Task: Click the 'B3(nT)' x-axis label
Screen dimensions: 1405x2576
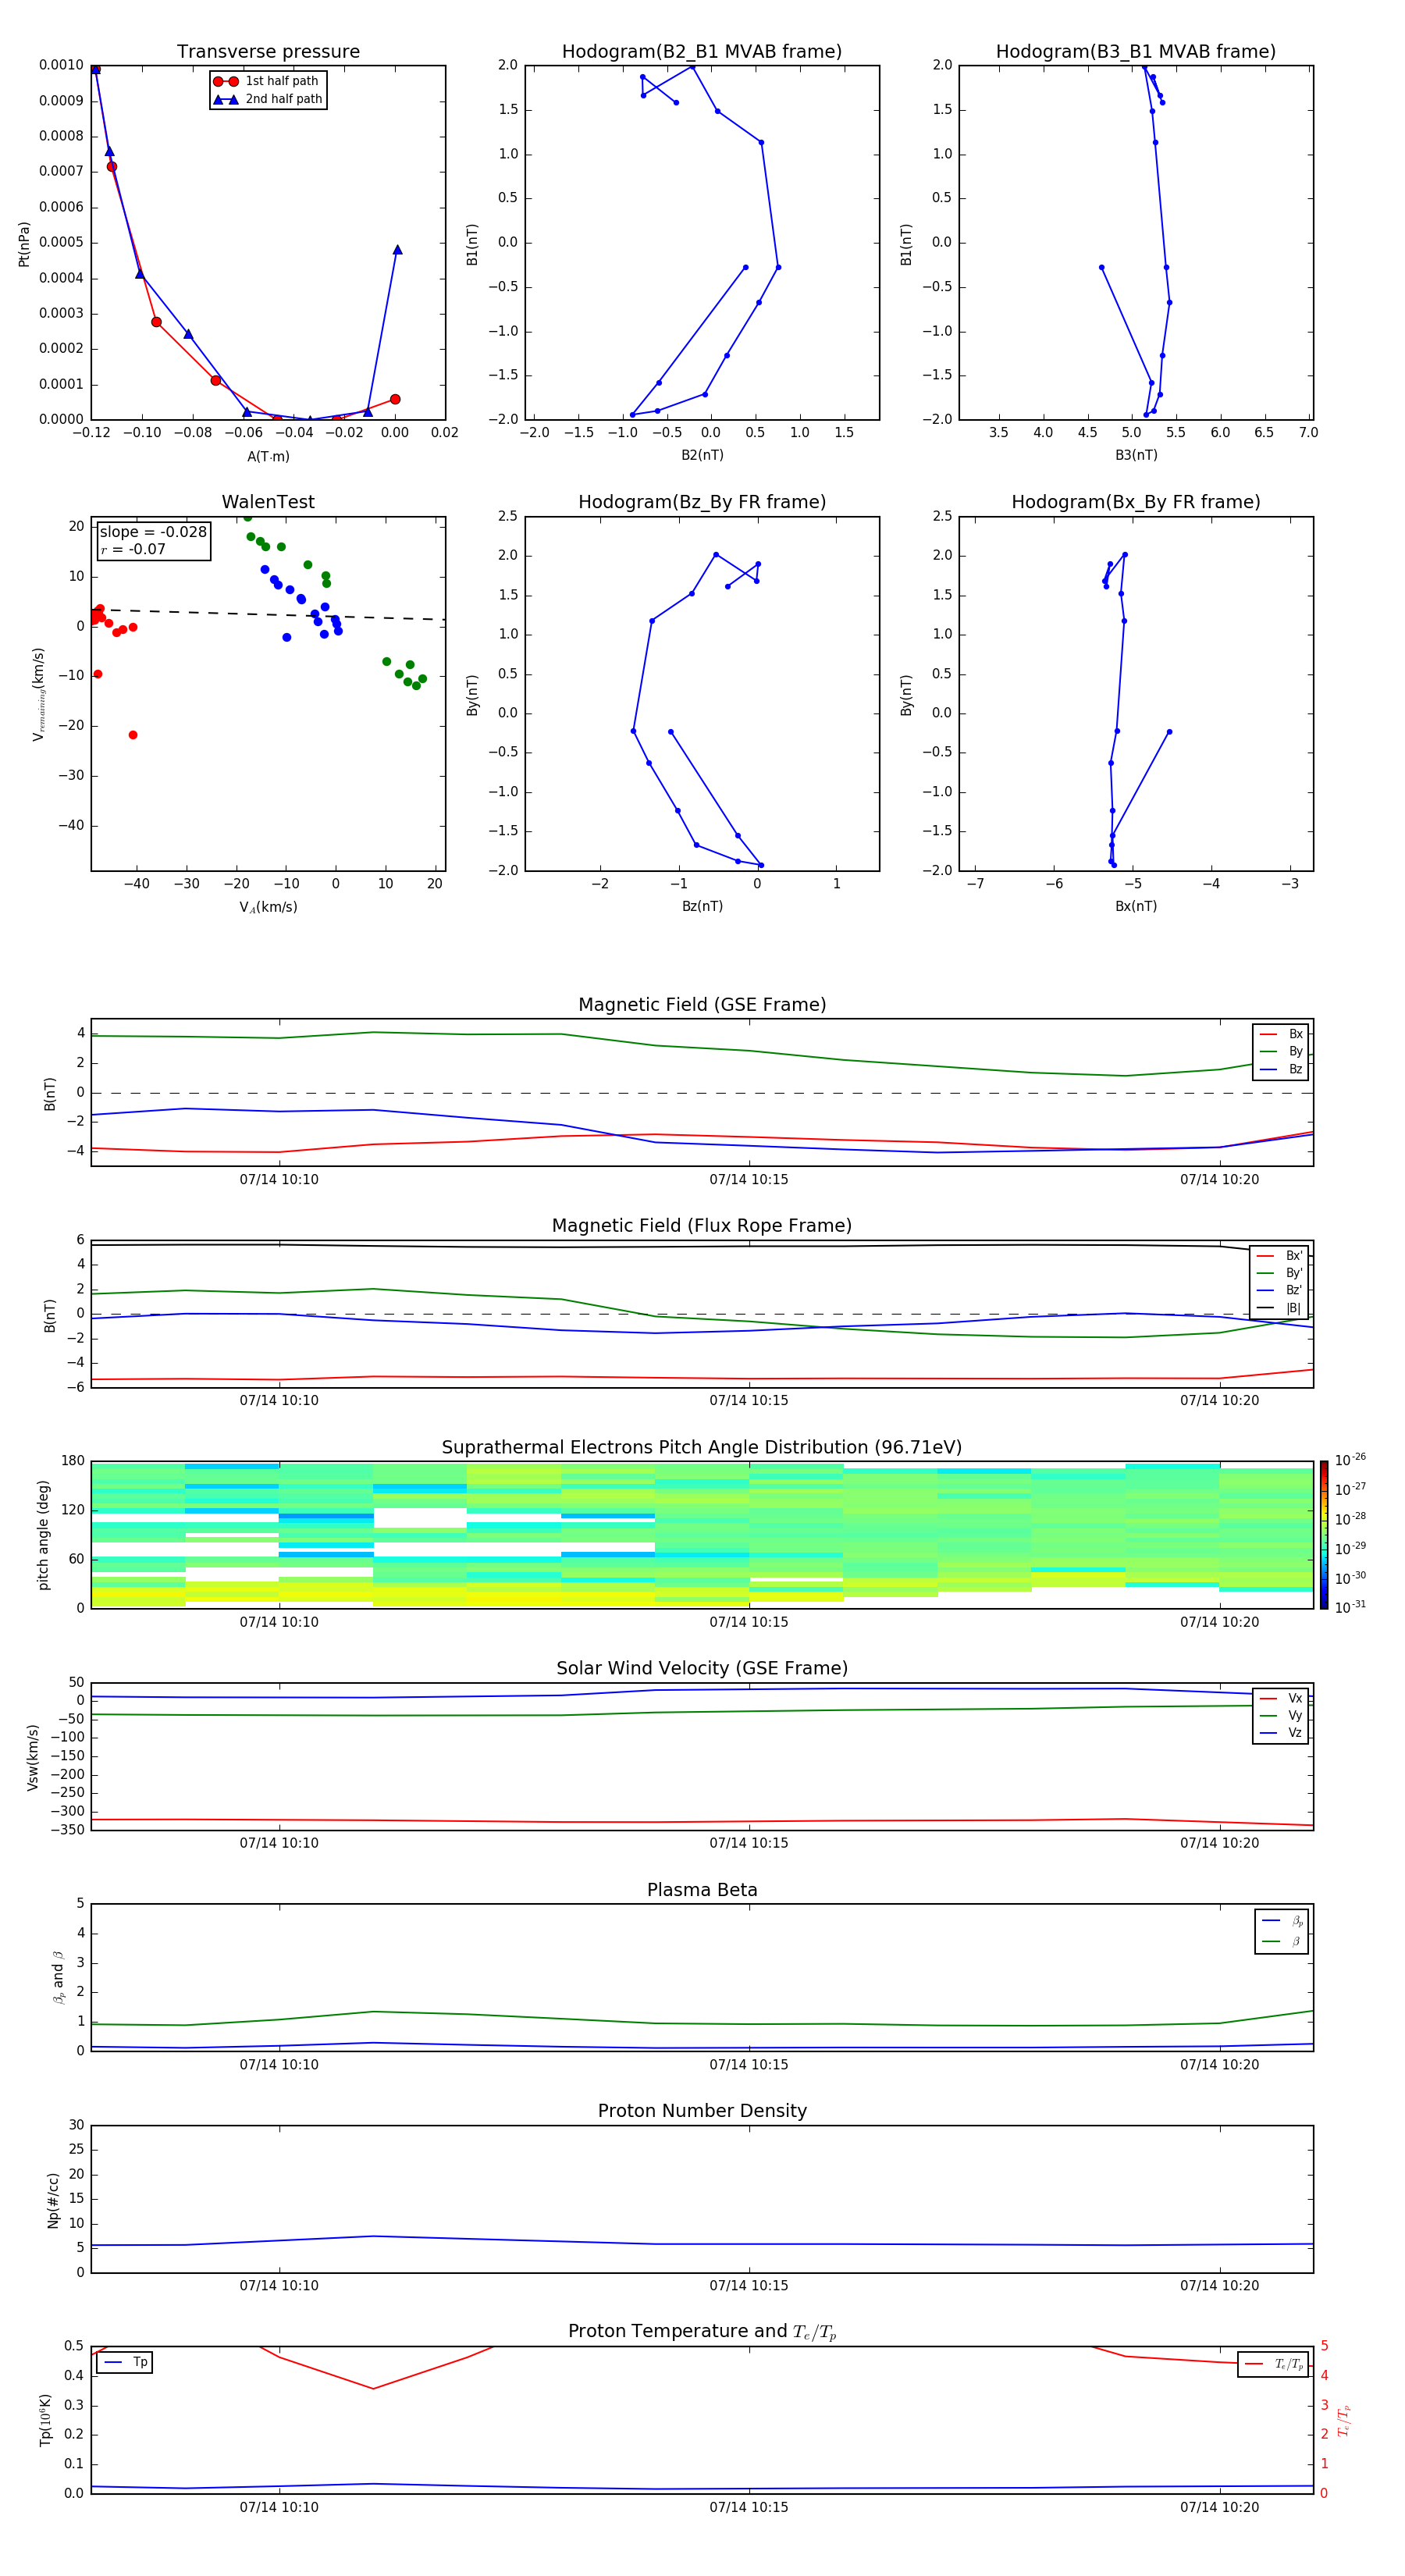Action: (x=1136, y=455)
